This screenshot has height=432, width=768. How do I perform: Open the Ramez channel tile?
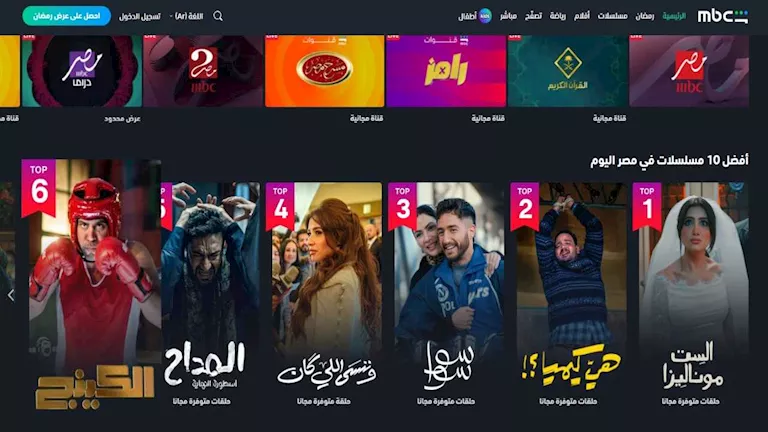(x=446, y=71)
